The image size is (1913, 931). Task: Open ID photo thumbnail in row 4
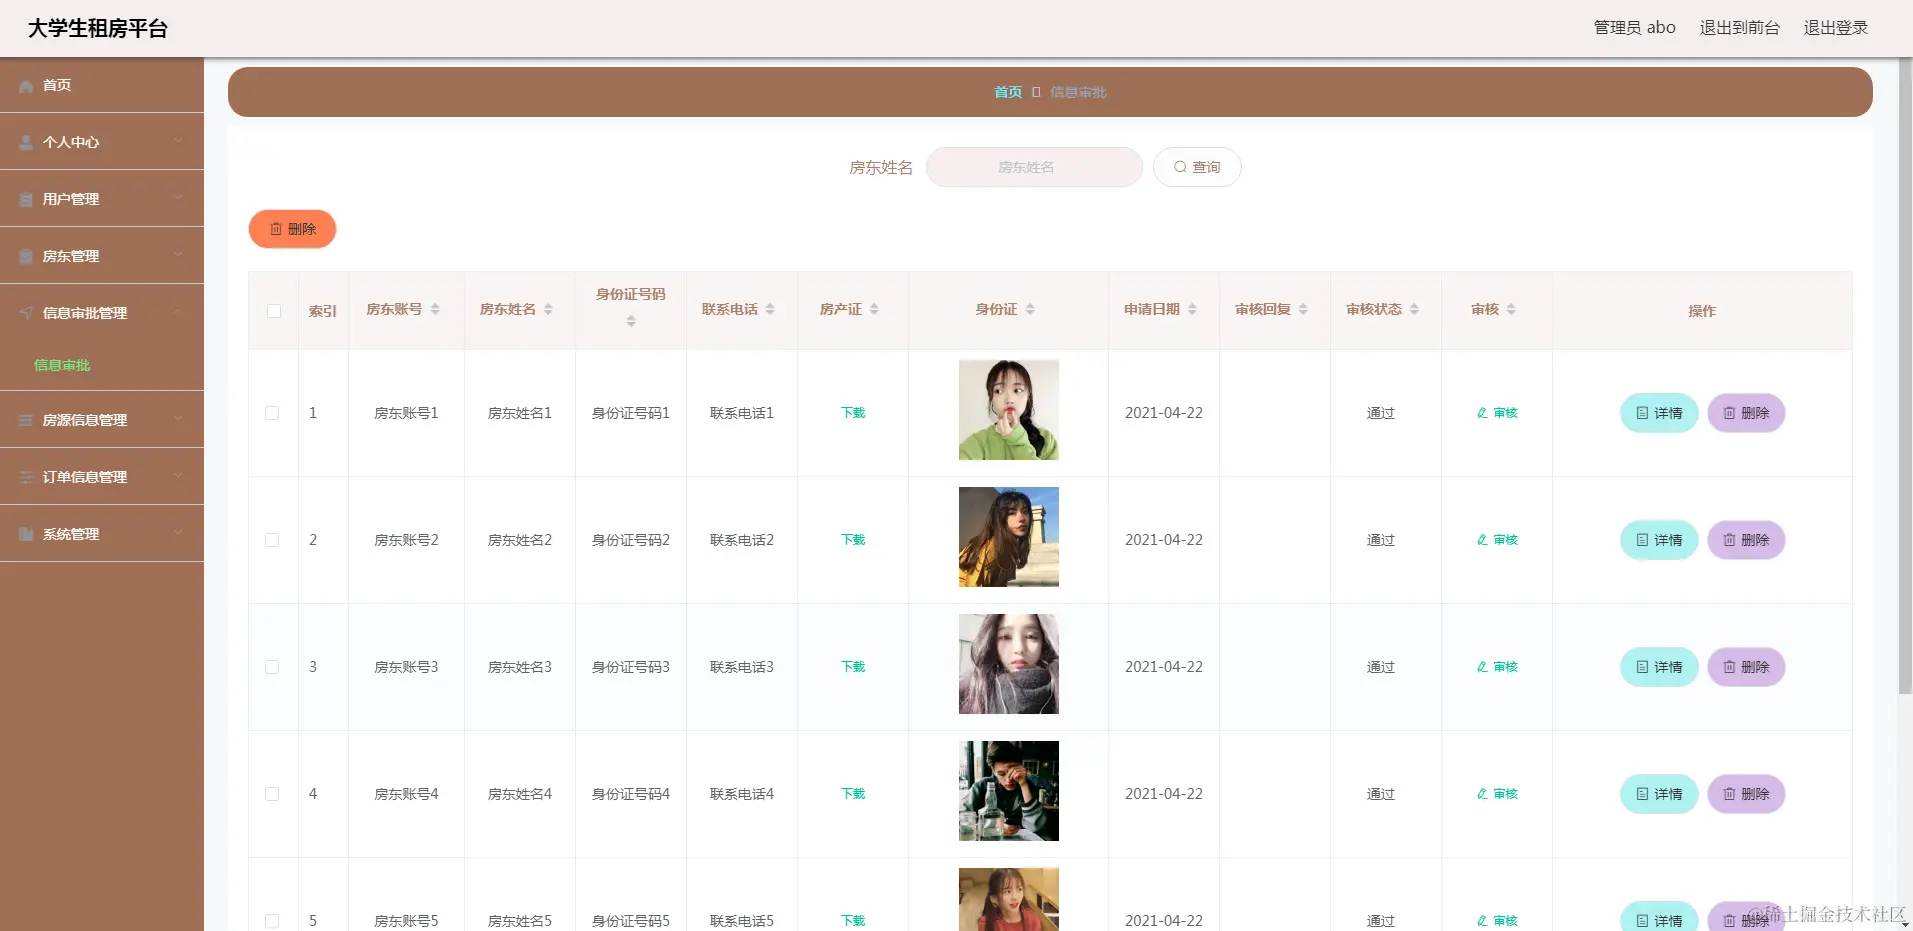tap(1009, 791)
